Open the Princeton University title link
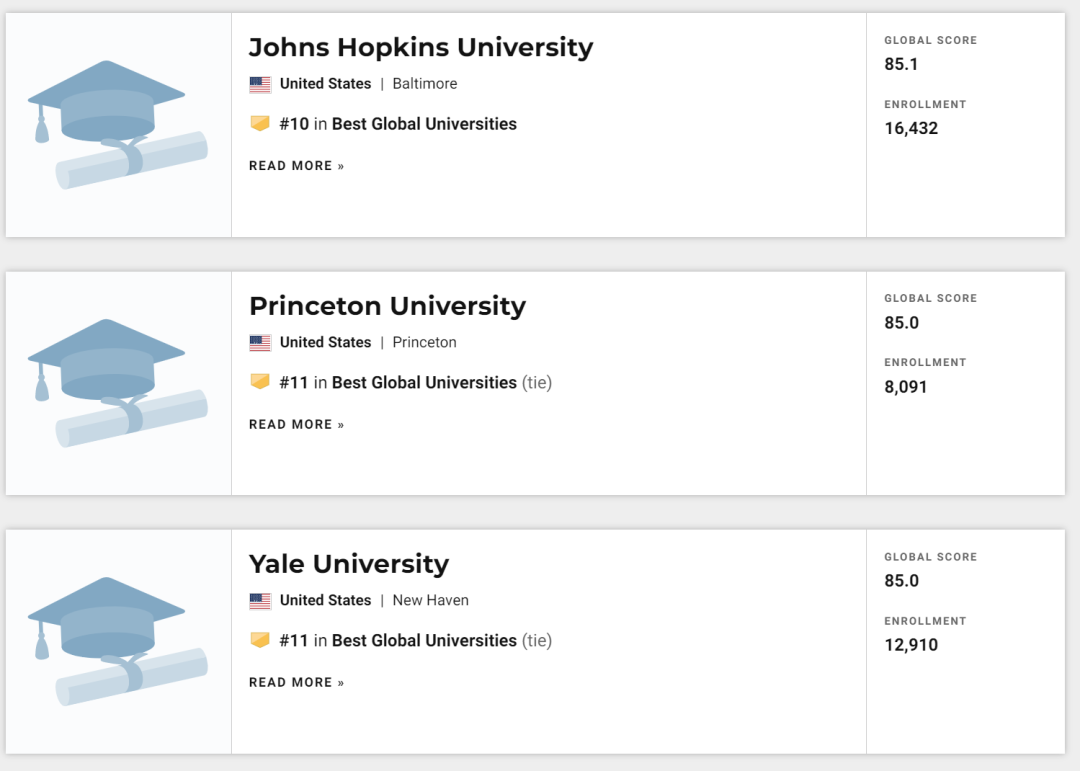The width and height of the screenshot is (1080, 771). (387, 306)
